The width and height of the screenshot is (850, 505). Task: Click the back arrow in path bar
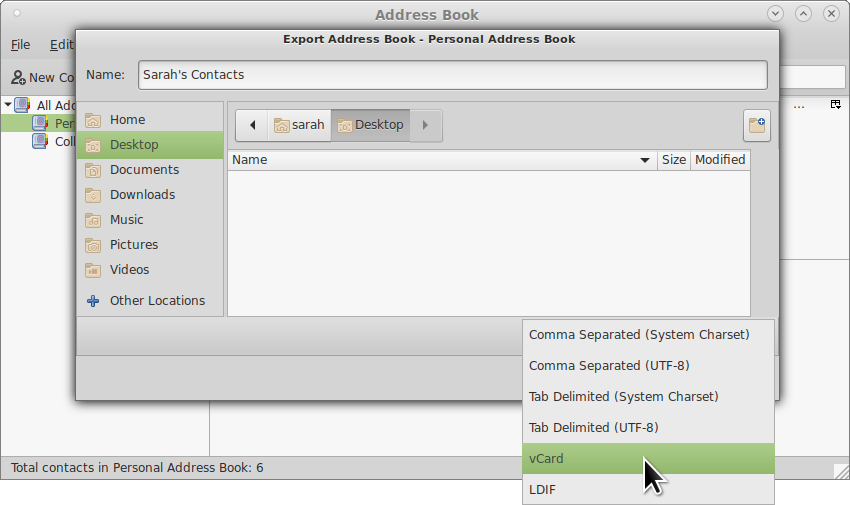(252, 125)
